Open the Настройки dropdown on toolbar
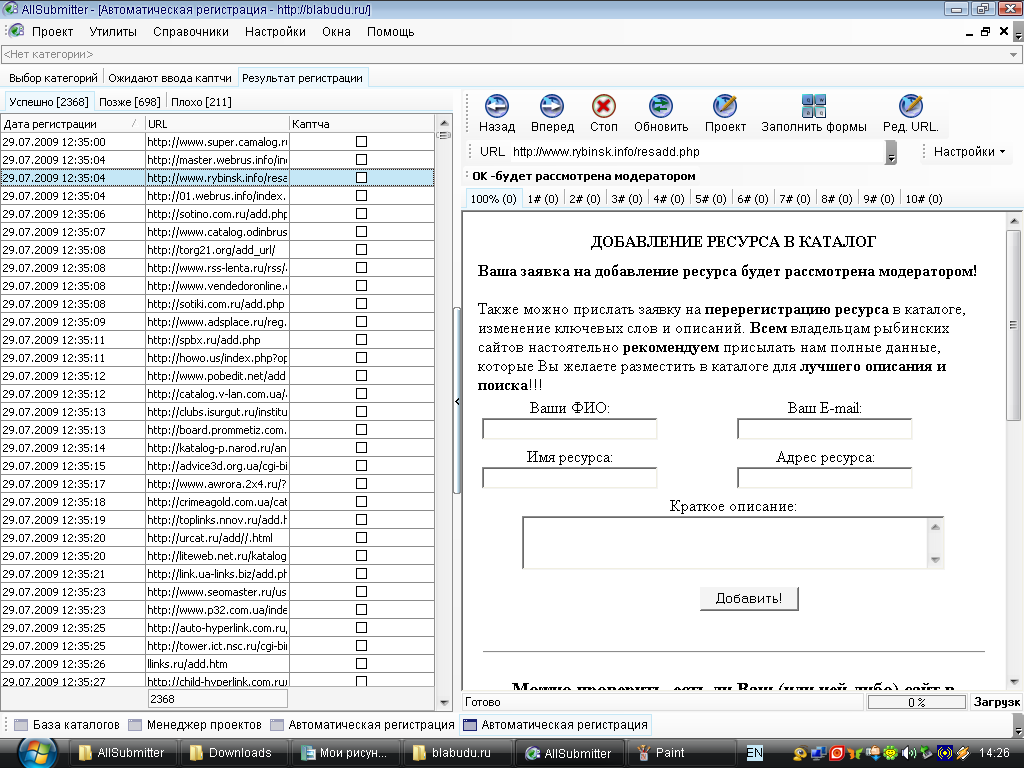 pyautogui.click(x=970, y=152)
